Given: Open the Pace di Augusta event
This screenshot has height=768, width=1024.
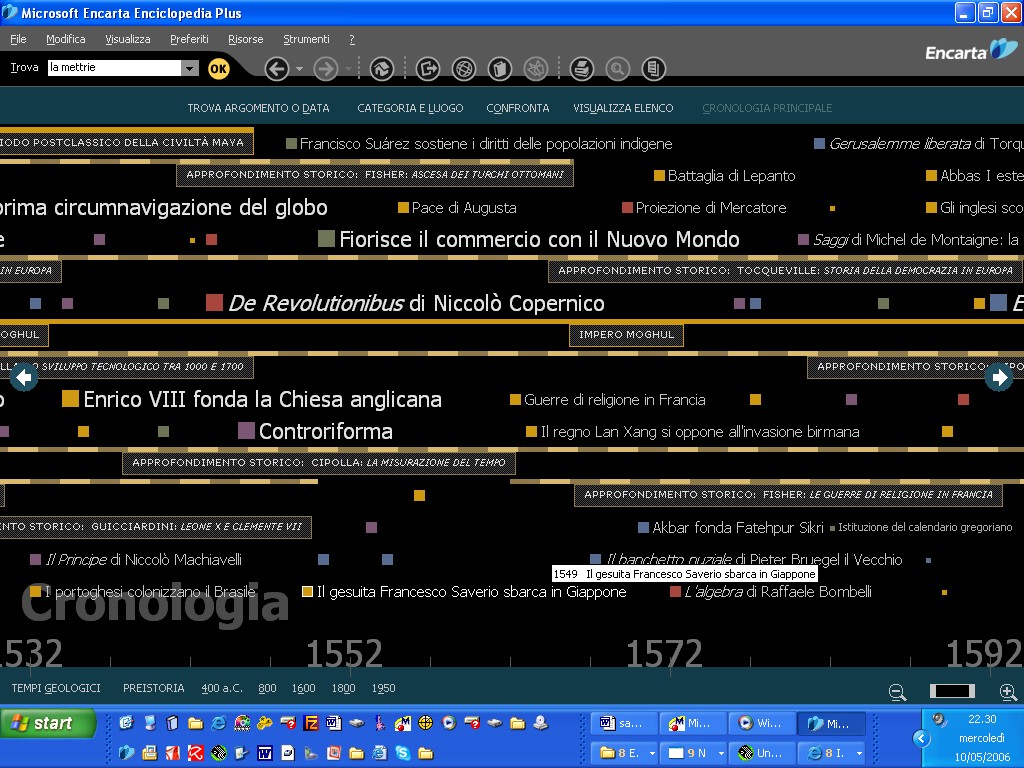Looking at the screenshot, I should click(457, 208).
